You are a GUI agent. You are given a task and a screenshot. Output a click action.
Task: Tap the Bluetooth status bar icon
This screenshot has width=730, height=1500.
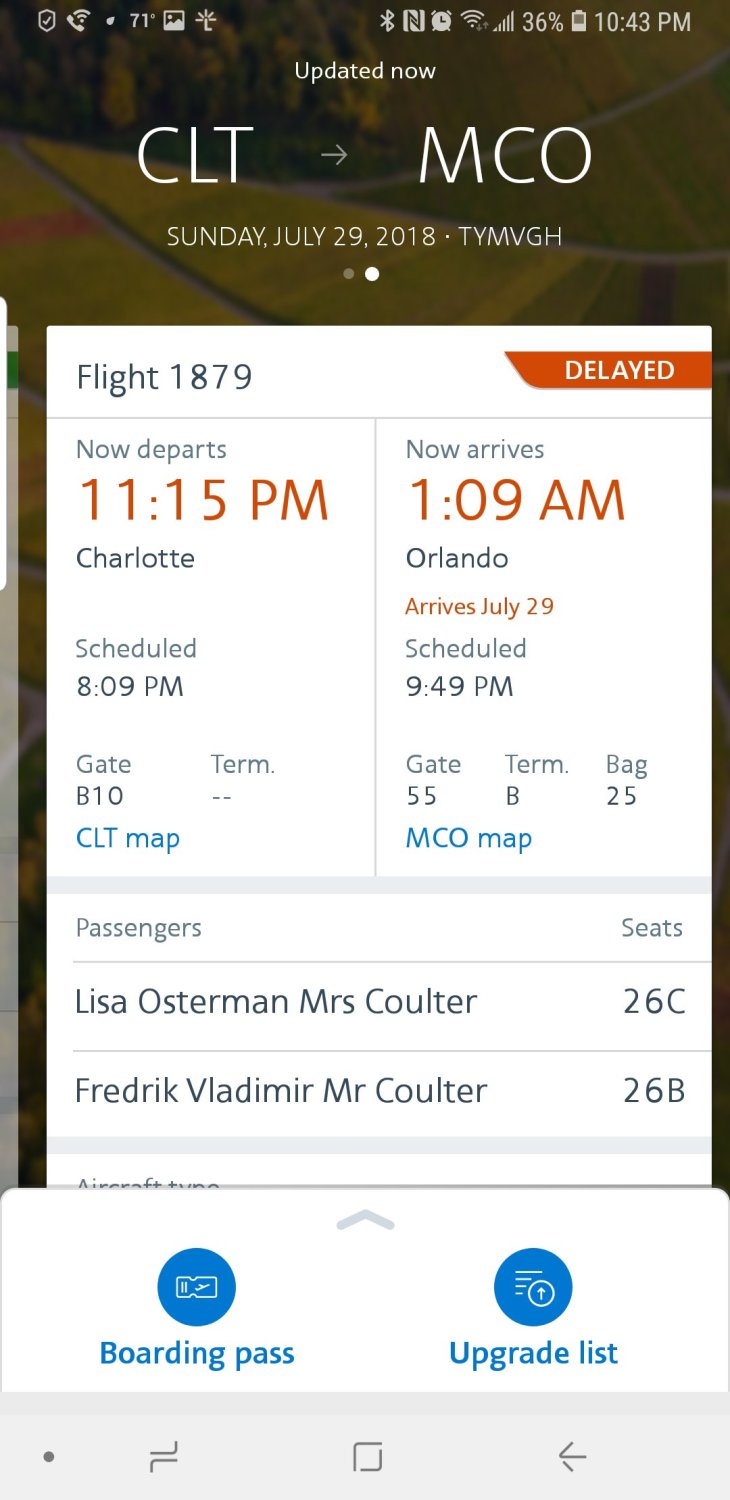387,21
